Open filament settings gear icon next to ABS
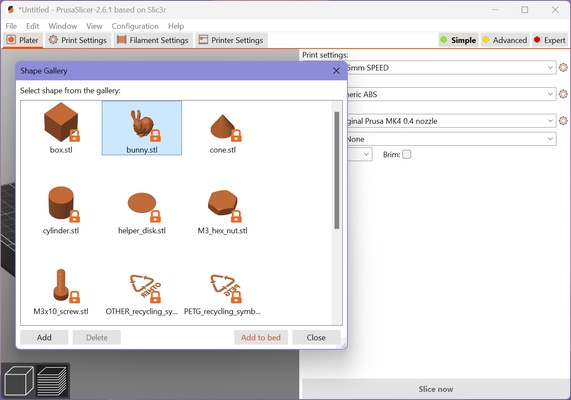Viewport: 571px width, 400px height. (563, 94)
